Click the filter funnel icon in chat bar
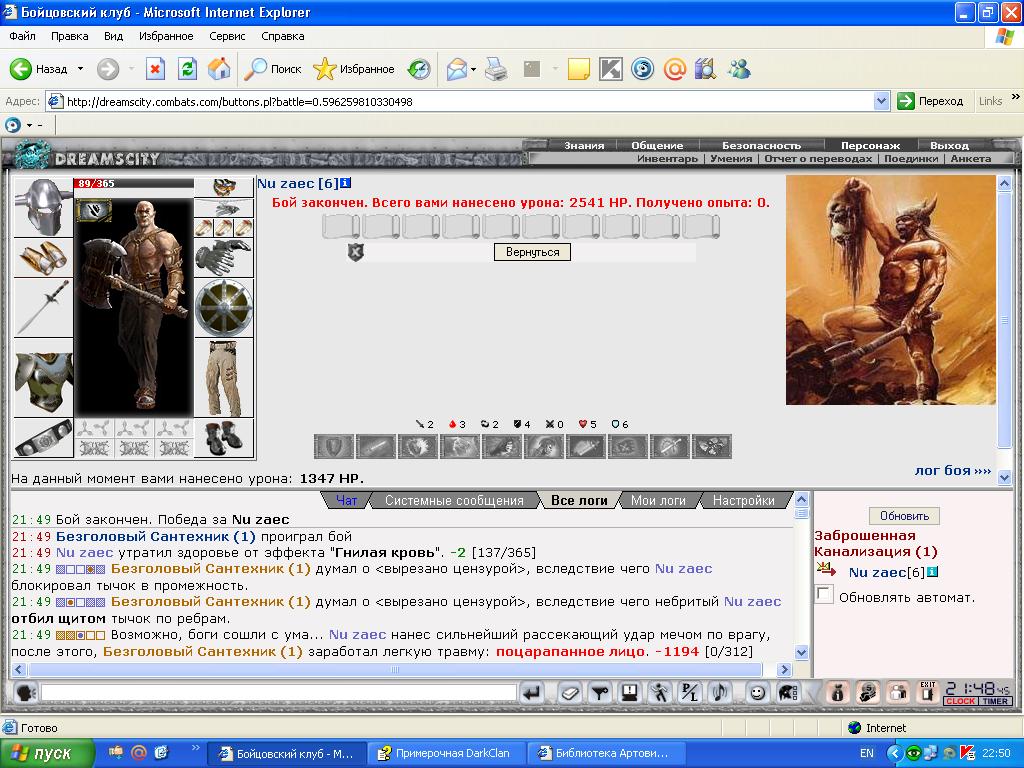 599,692
